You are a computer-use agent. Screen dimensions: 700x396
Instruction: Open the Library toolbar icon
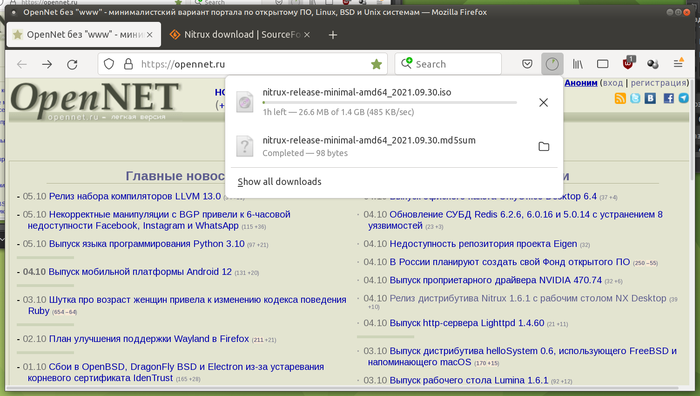[x=578, y=64]
